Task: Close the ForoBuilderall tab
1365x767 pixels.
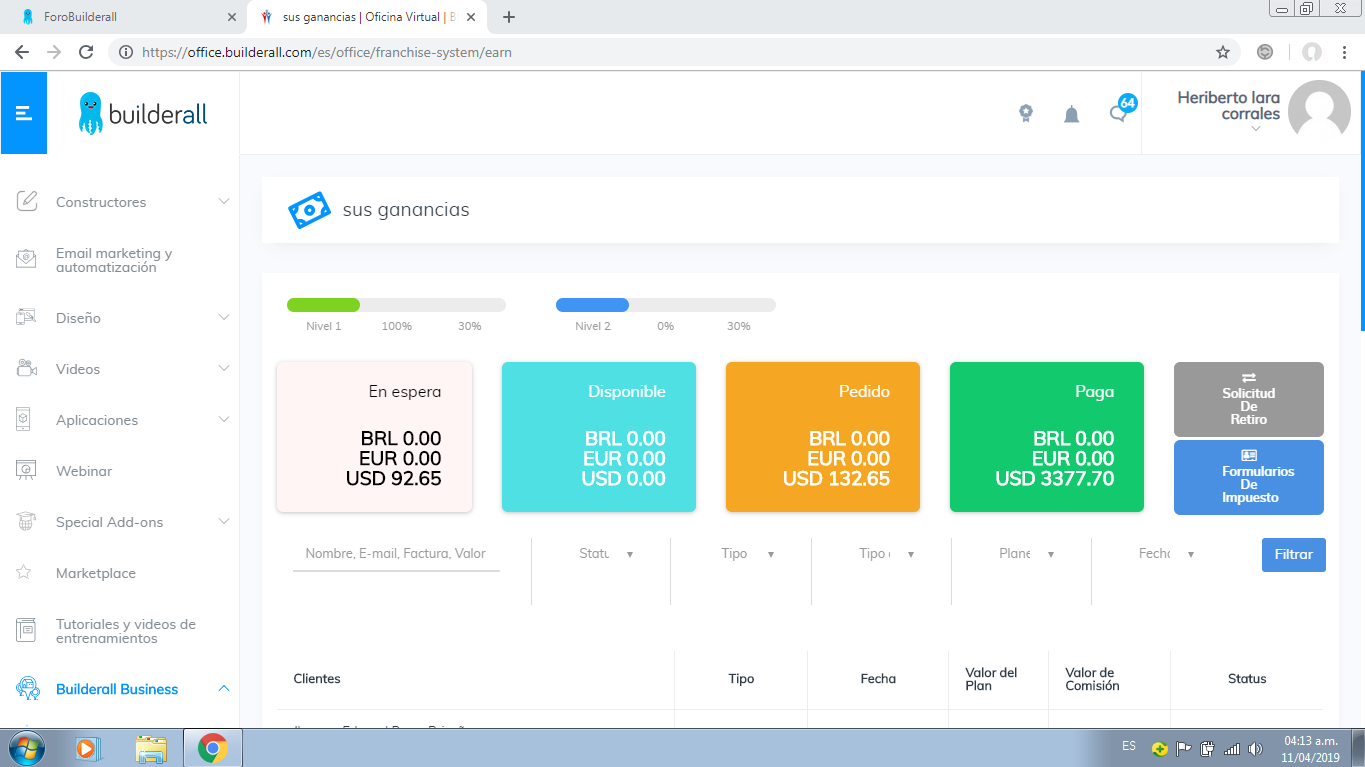Action: click(x=232, y=17)
